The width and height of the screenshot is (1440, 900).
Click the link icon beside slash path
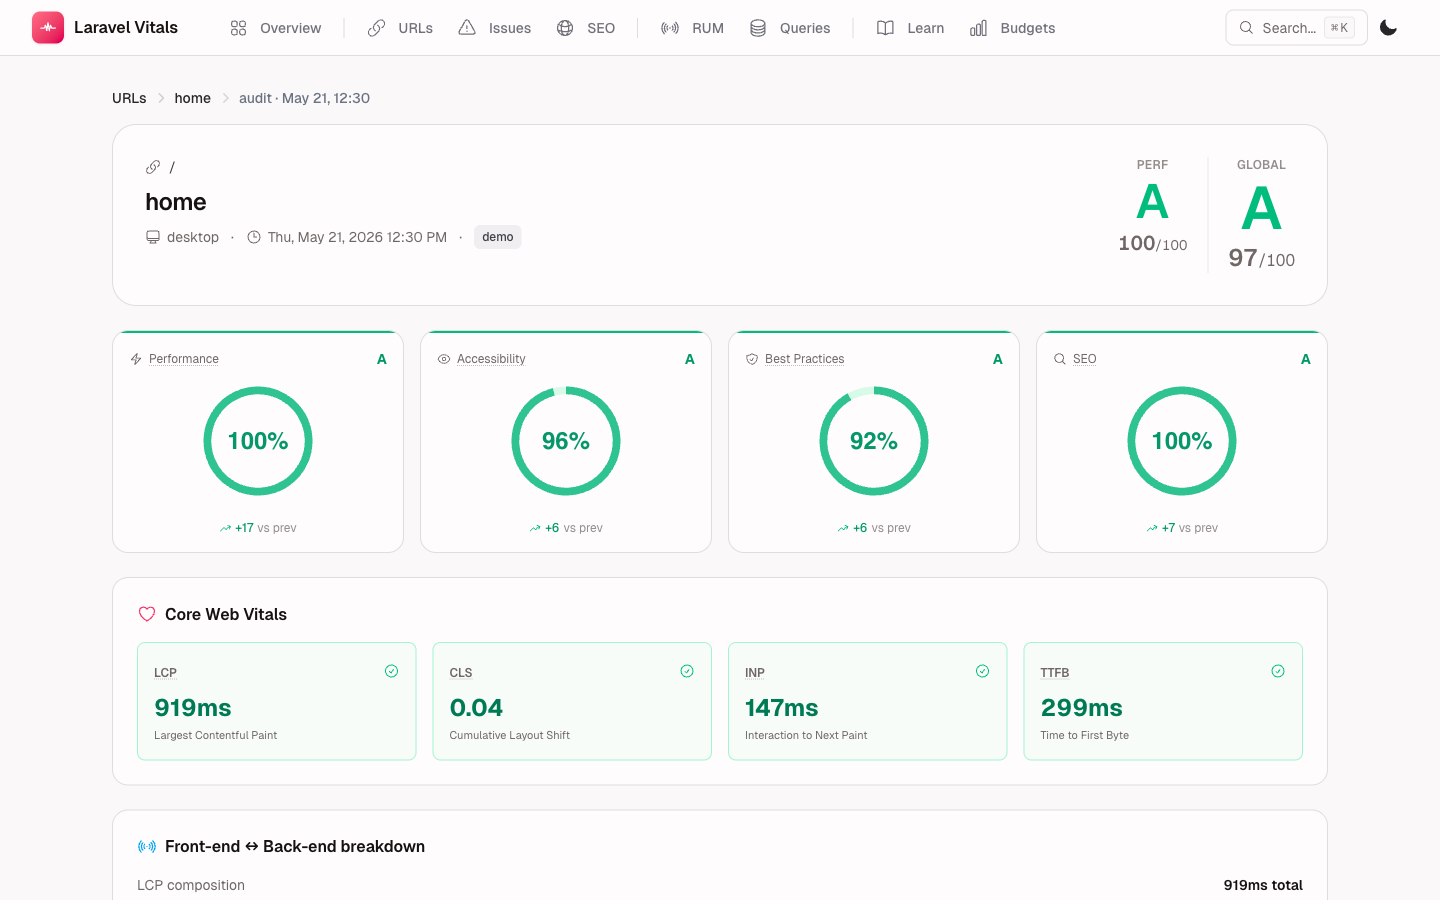(x=153, y=167)
